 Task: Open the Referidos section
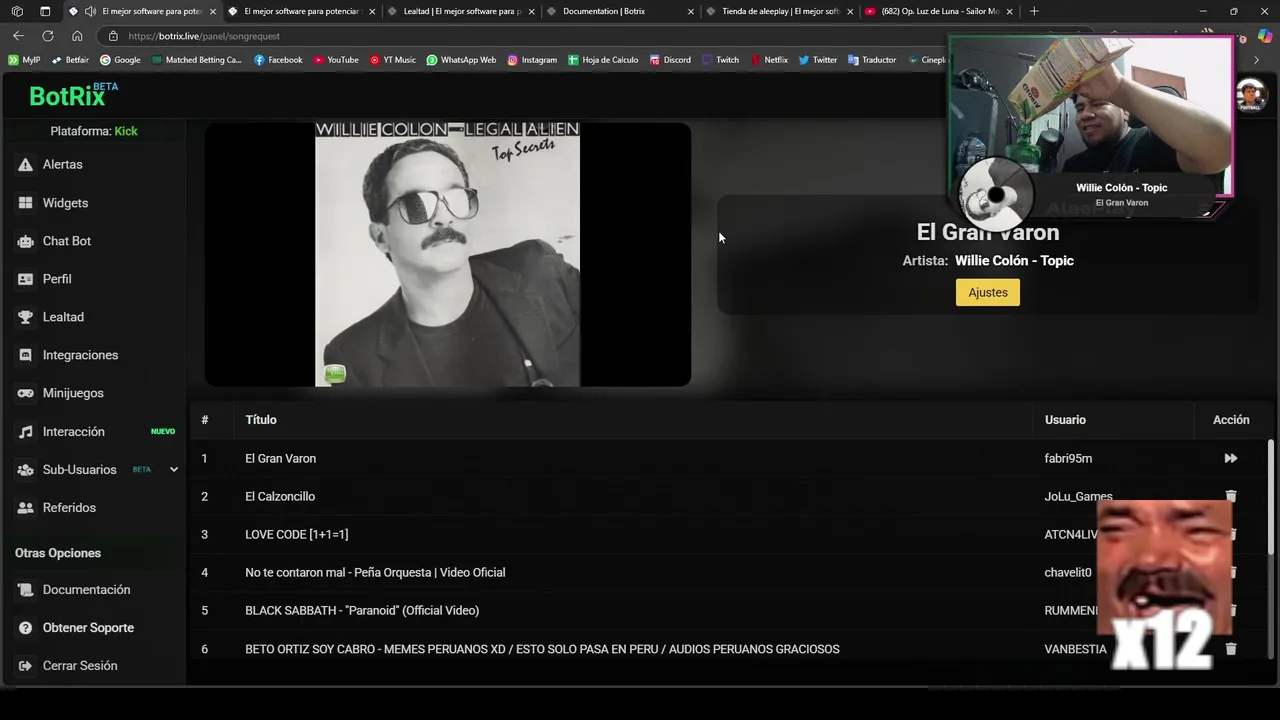(x=69, y=508)
